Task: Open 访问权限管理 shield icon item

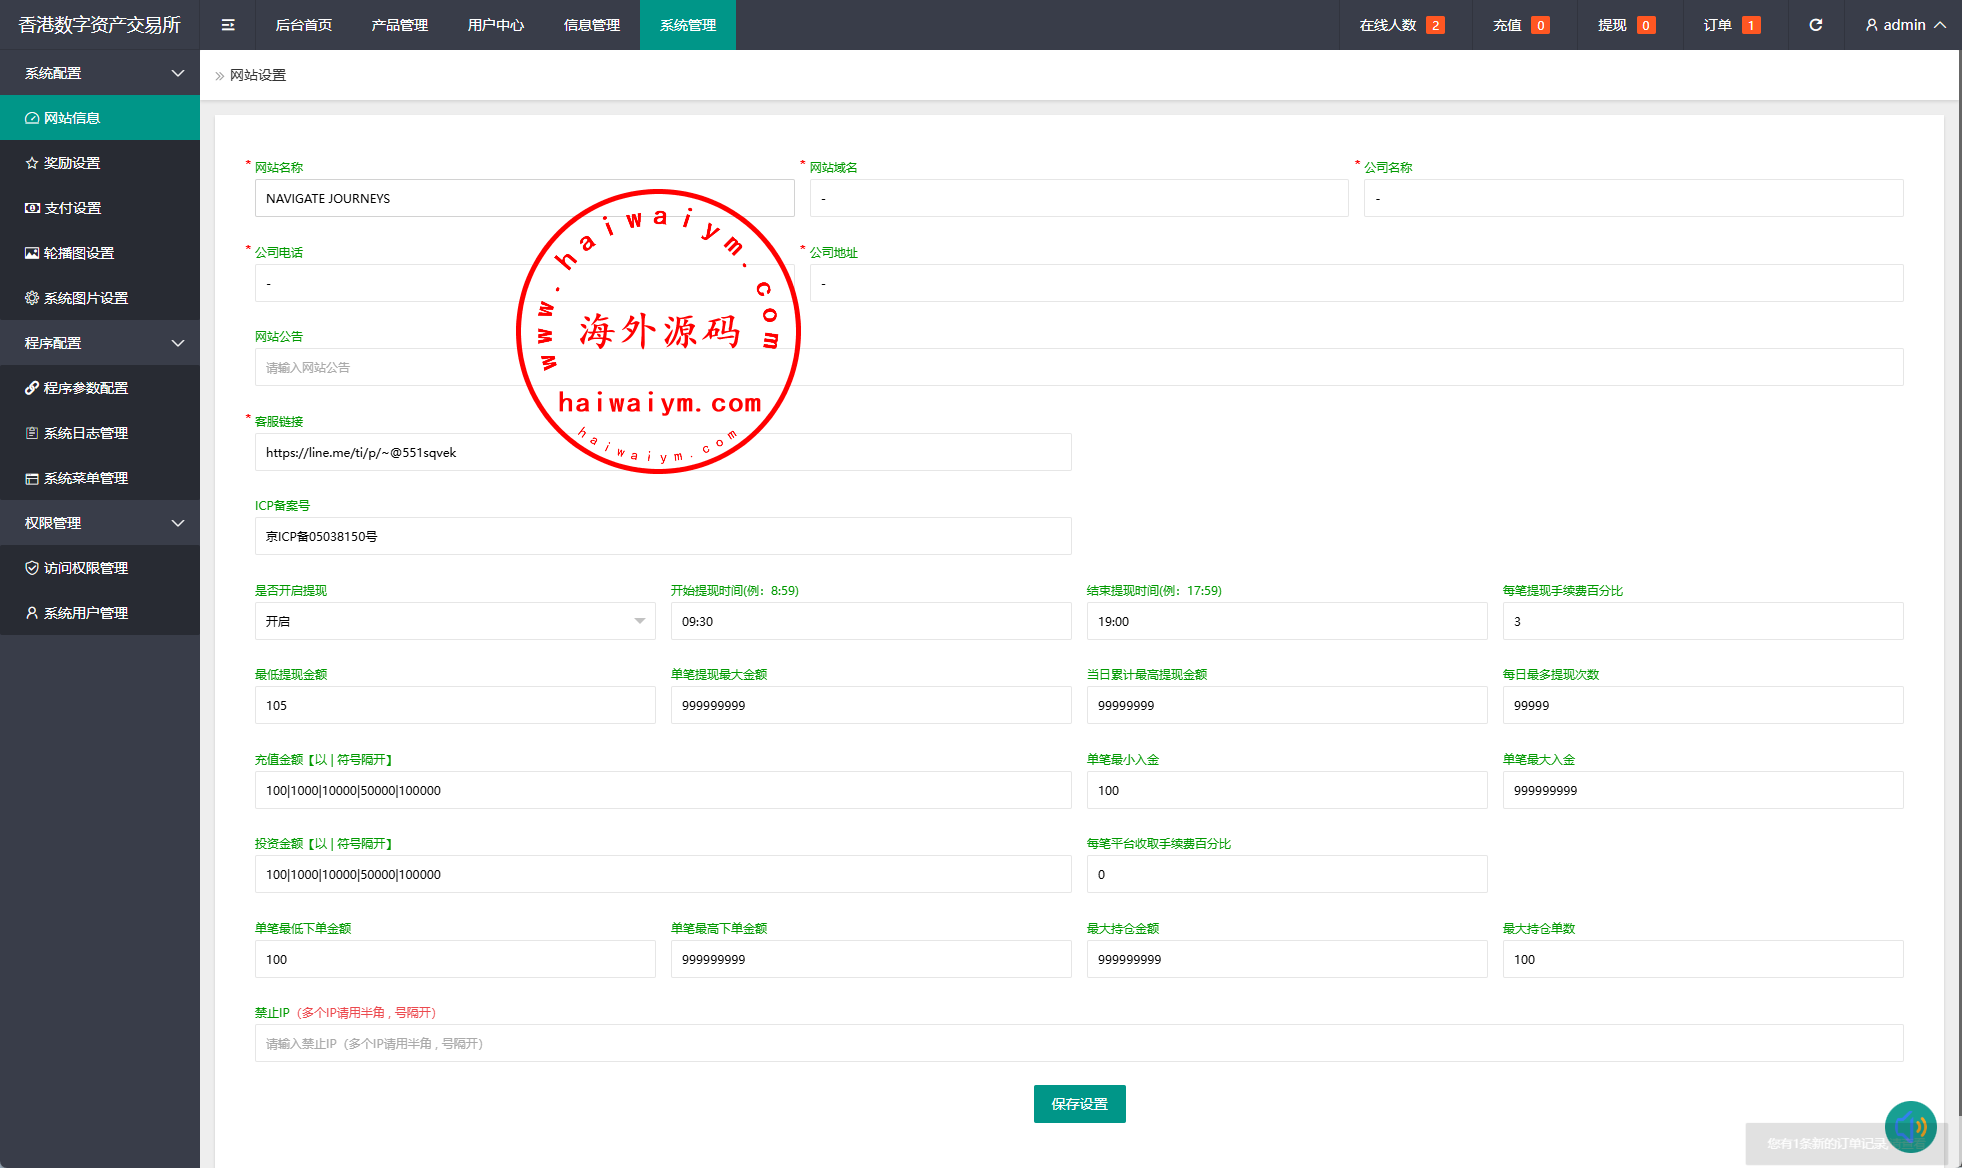Action: (85, 568)
